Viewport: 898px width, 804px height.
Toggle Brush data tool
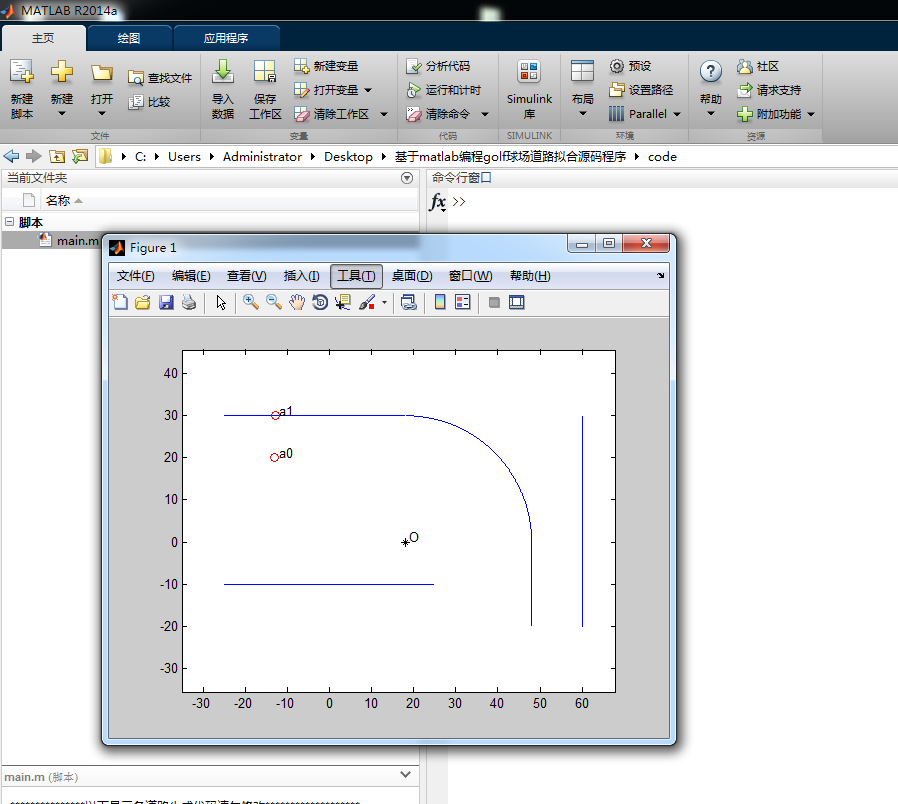click(x=367, y=302)
